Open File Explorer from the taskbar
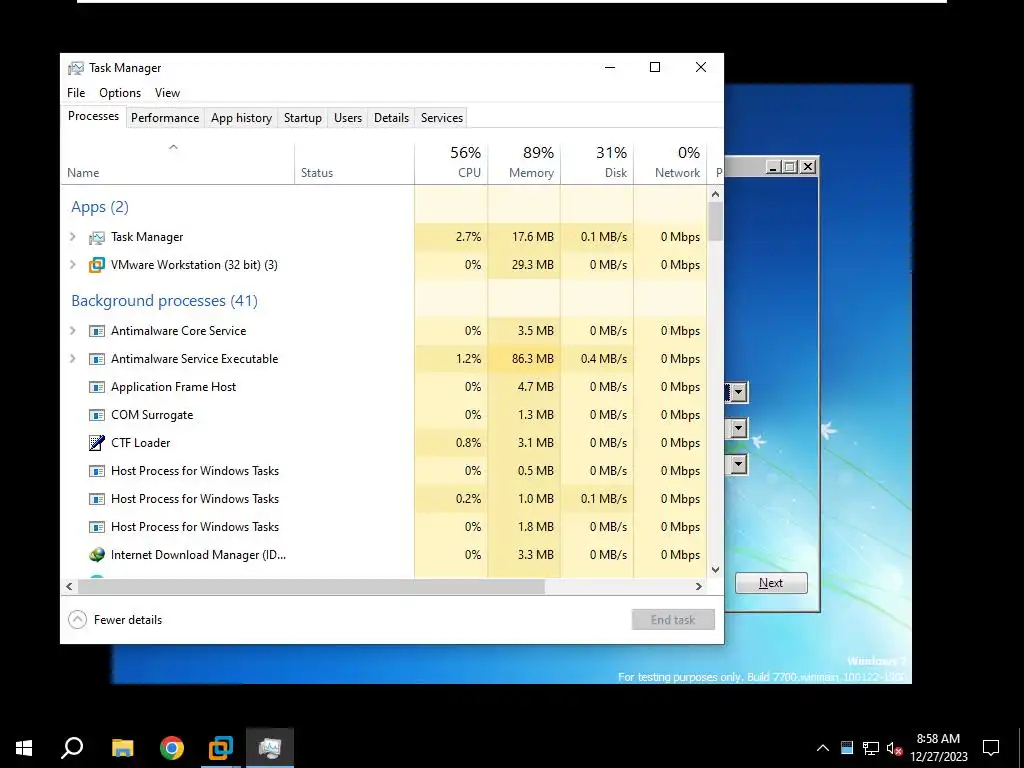This screenshot has width=1024, height=768. (122, 748)
